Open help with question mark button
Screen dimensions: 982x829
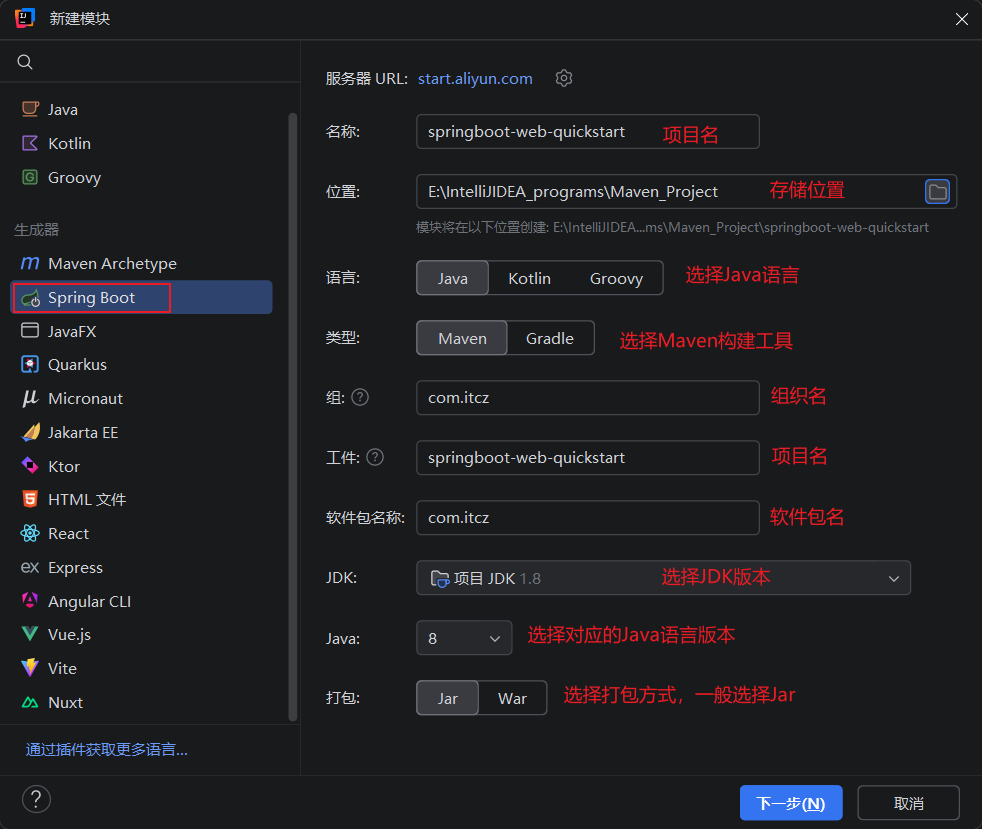[36, 800]
